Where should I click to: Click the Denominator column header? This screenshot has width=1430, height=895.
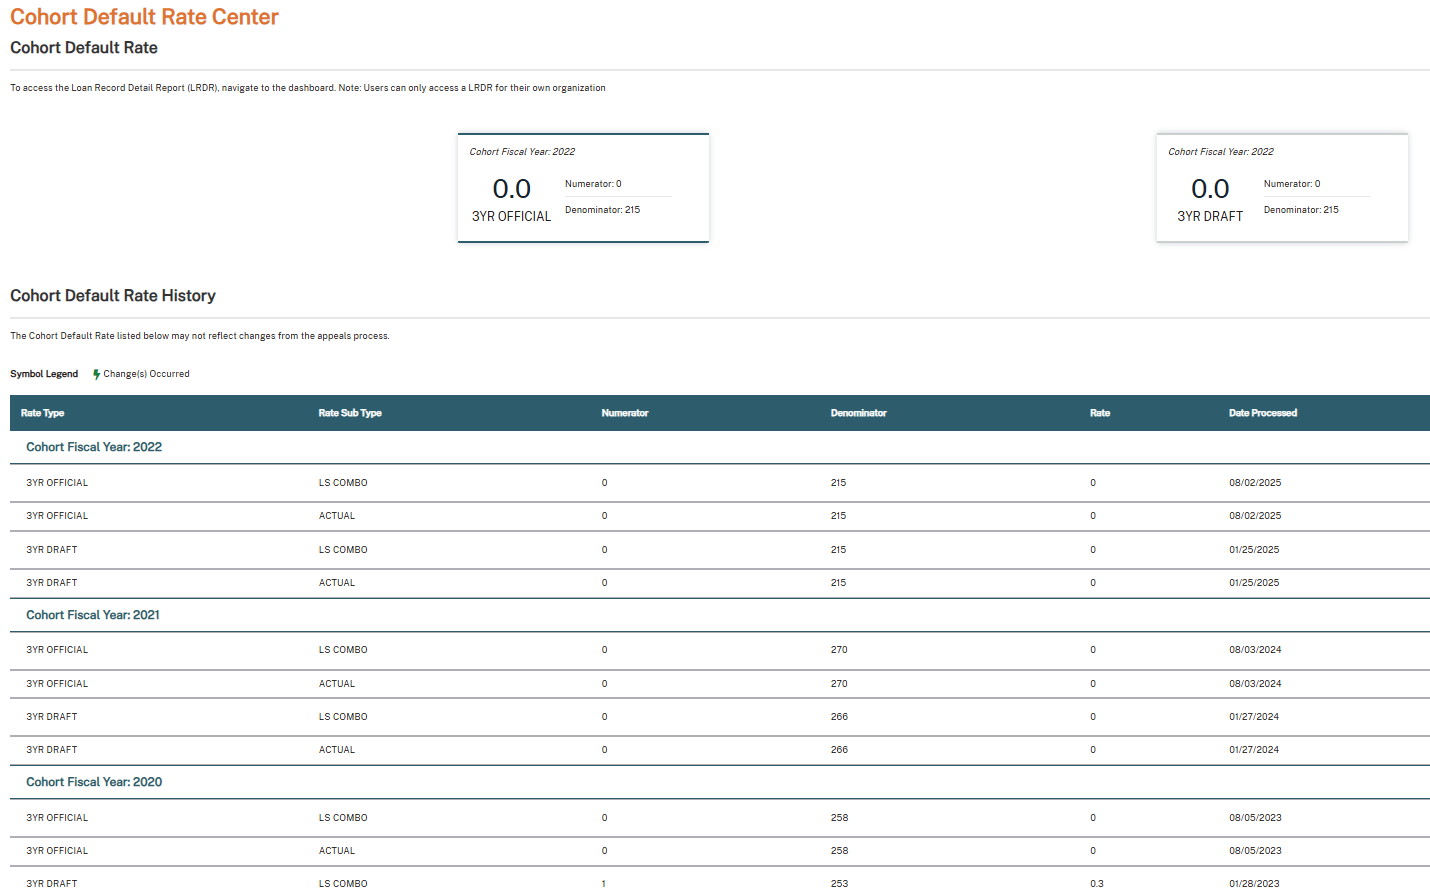click(858, 413)
